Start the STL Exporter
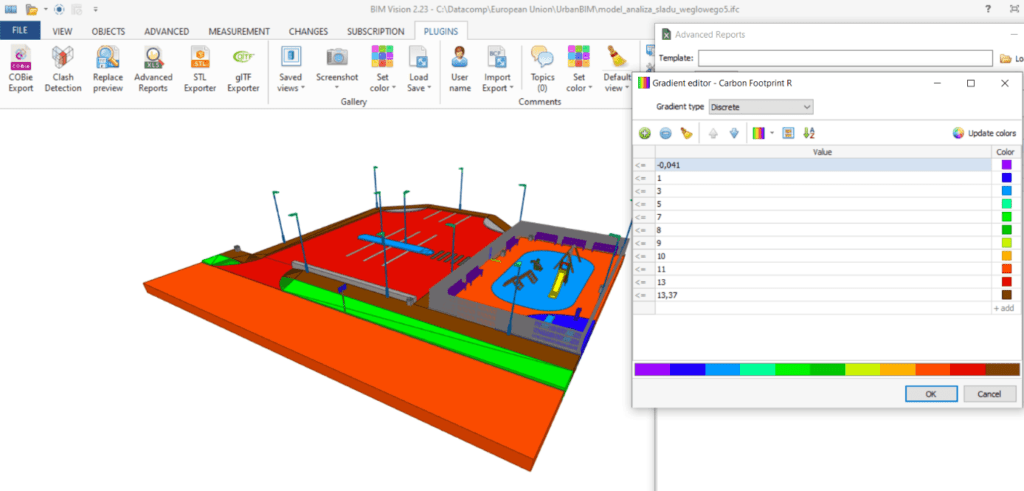1024x491 pixels. coord(198,68)
